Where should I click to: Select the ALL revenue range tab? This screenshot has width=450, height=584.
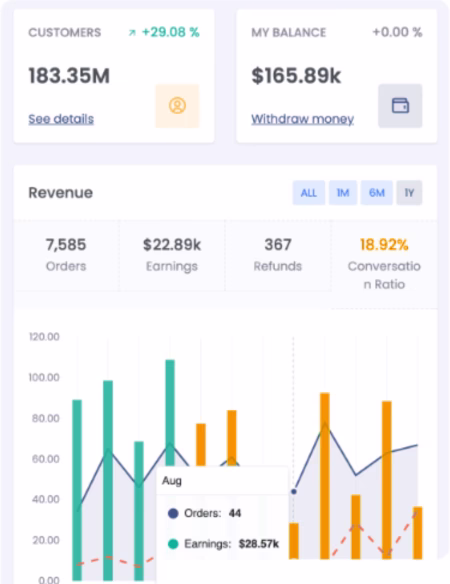pyautogui.click(x=308, y=193)
